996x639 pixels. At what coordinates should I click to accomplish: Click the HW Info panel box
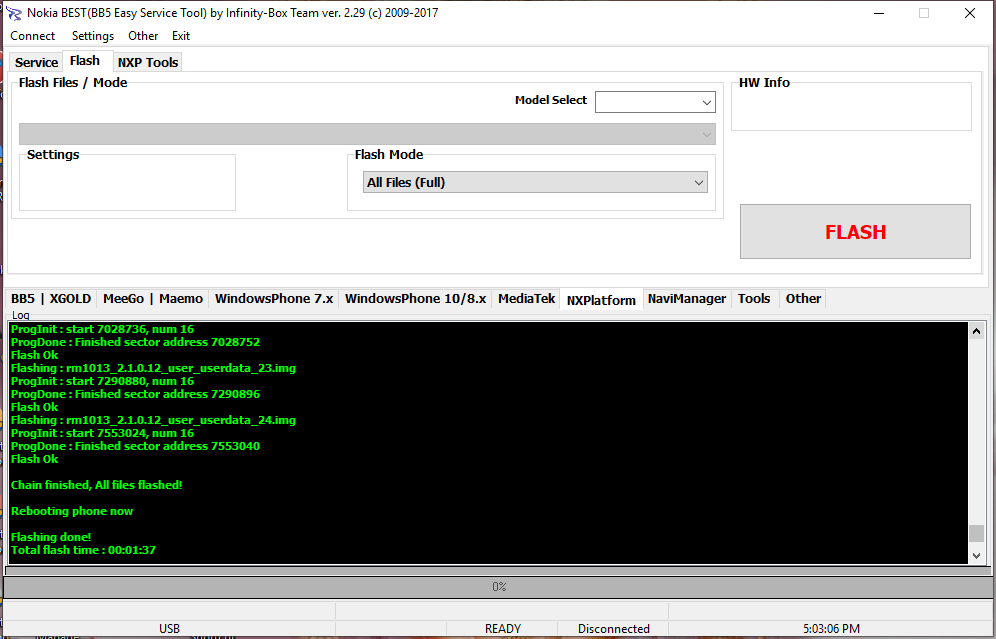[x=851, y=107]
